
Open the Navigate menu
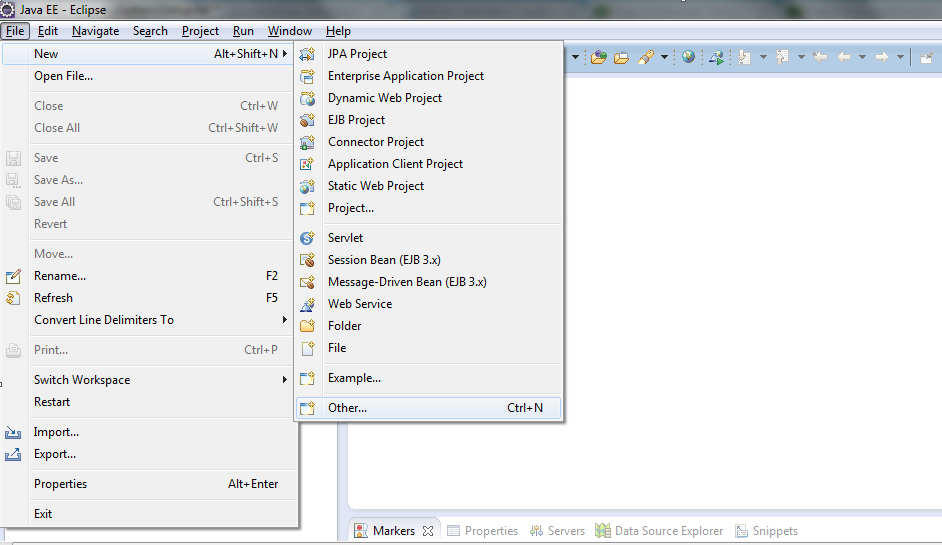coord(95,31)
